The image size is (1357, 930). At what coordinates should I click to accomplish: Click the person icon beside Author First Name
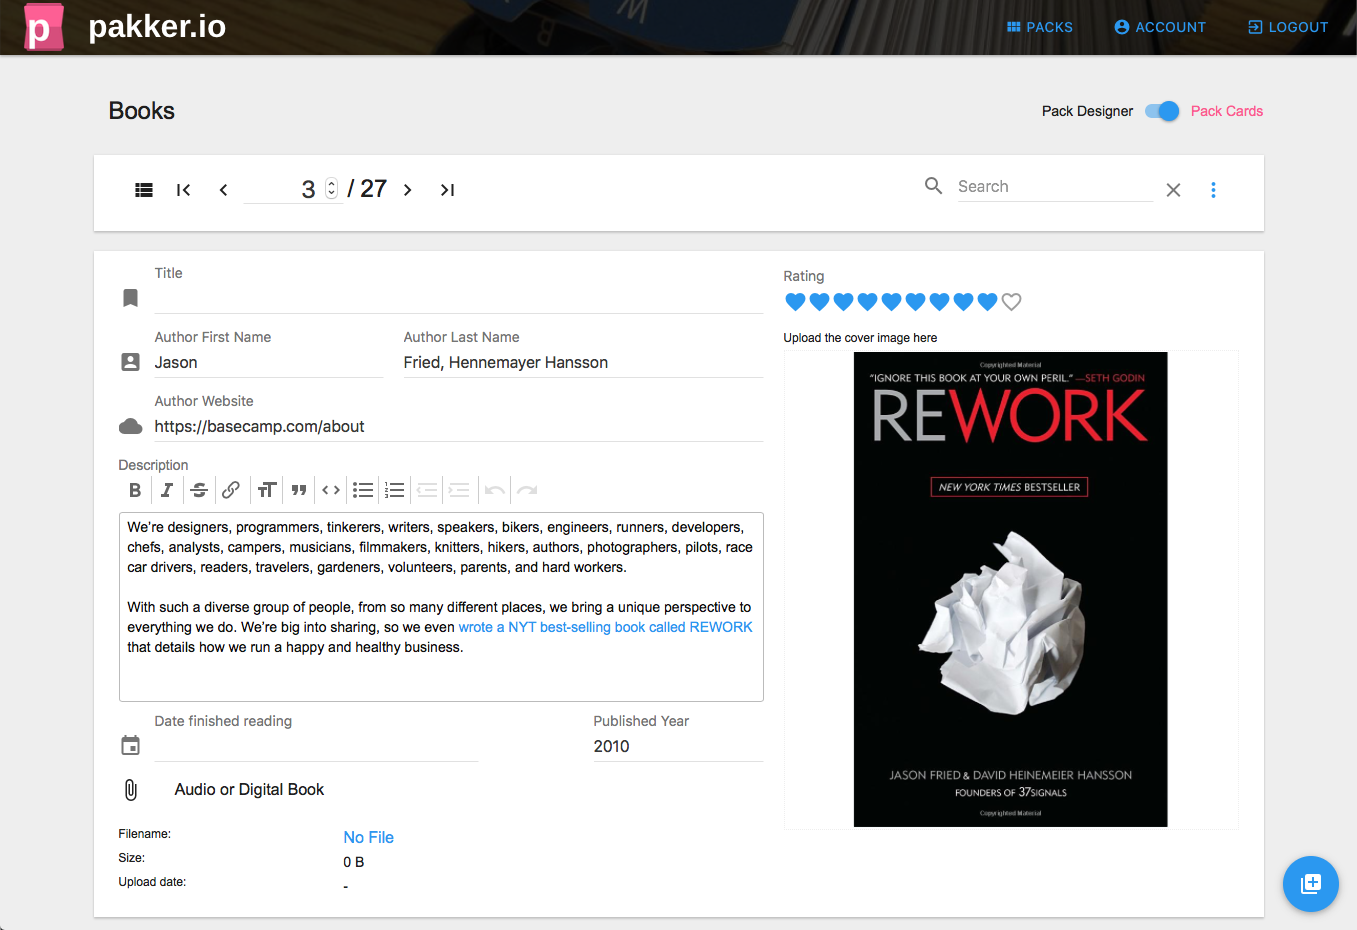(x=130, y=362)
